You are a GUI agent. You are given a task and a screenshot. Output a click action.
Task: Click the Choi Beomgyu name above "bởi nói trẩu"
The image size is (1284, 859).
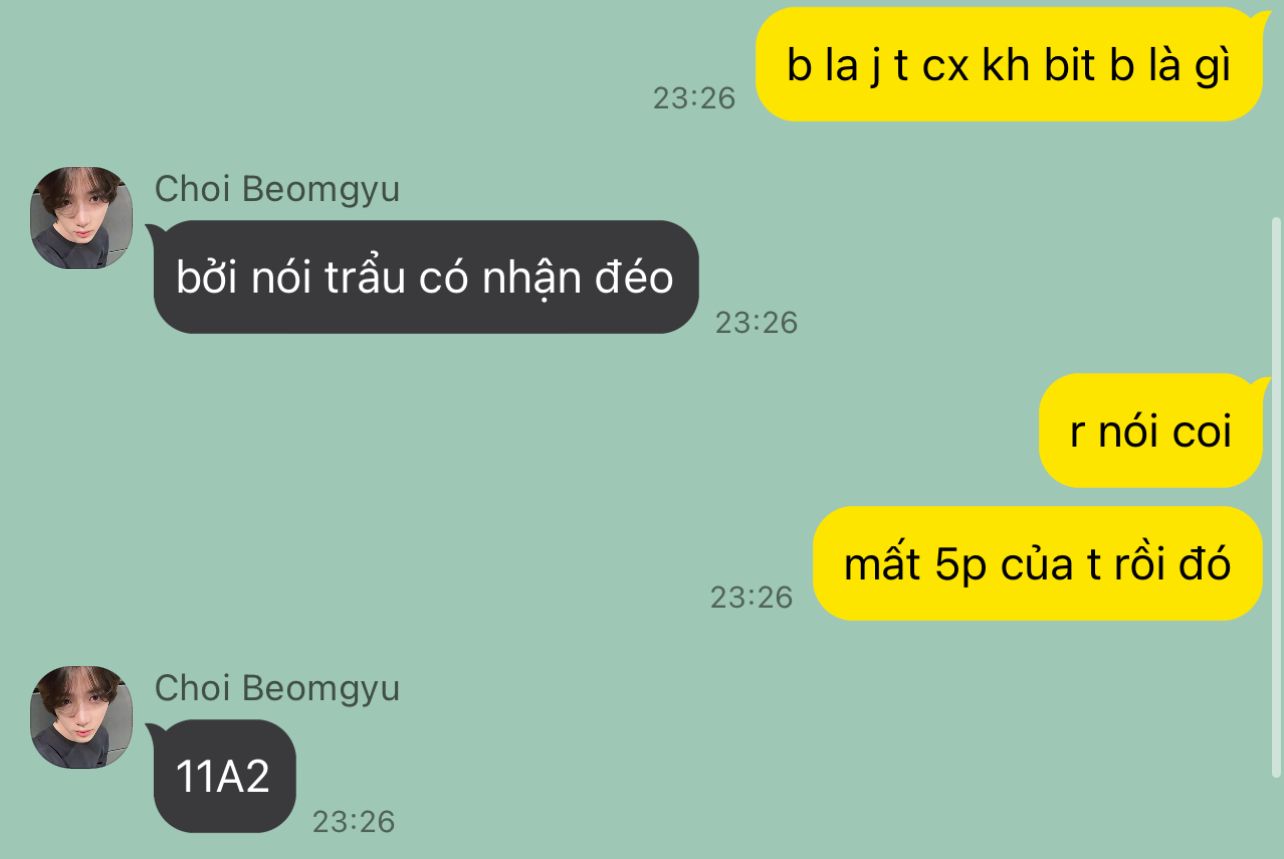[277, 189]
